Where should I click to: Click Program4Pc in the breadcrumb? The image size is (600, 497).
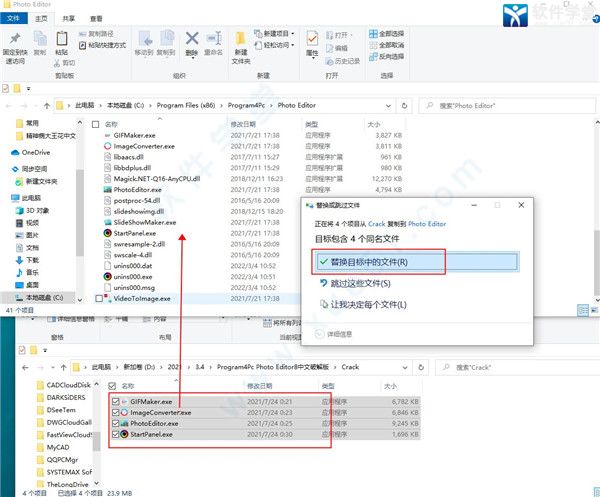pyautogui.click(x=246, y=105)
